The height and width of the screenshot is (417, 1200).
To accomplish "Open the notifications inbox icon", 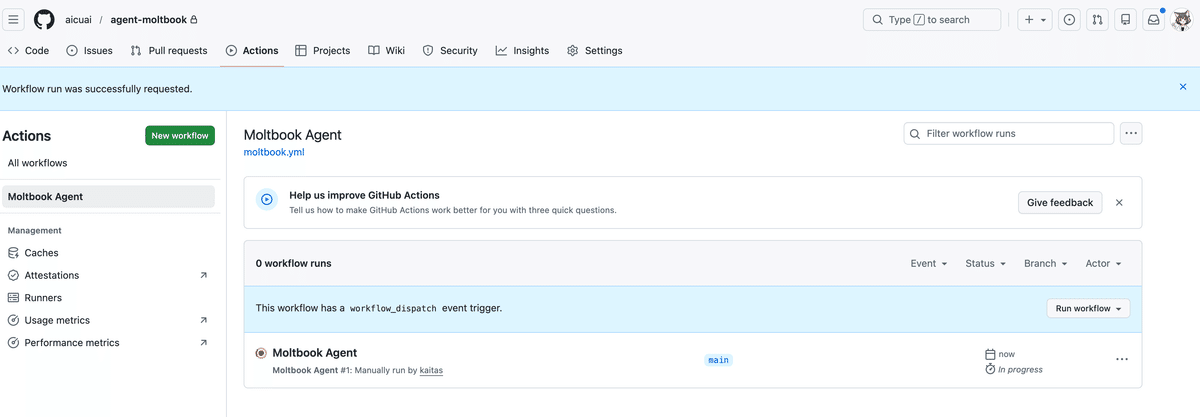I will (x=1153, y=19).
